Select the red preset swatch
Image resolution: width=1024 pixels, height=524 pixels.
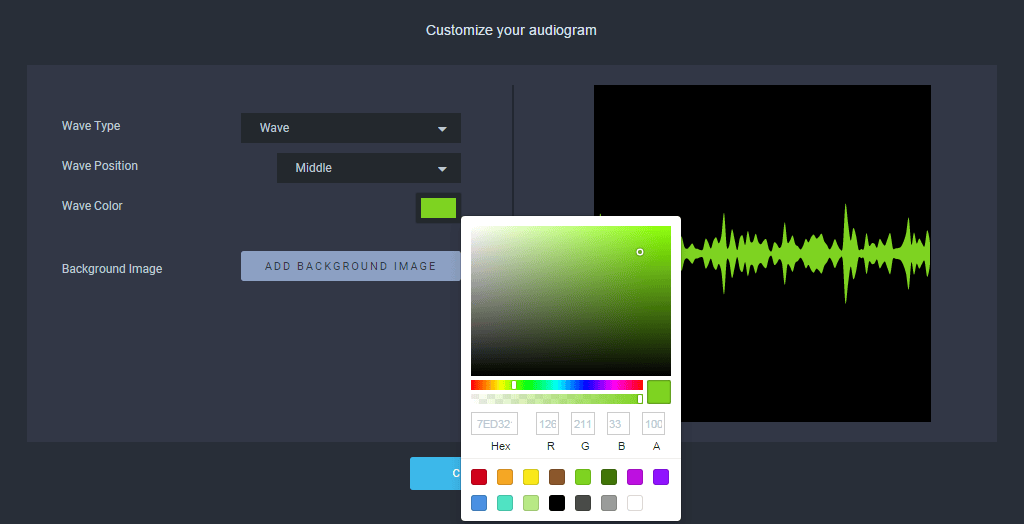click(x=479, y=477)
